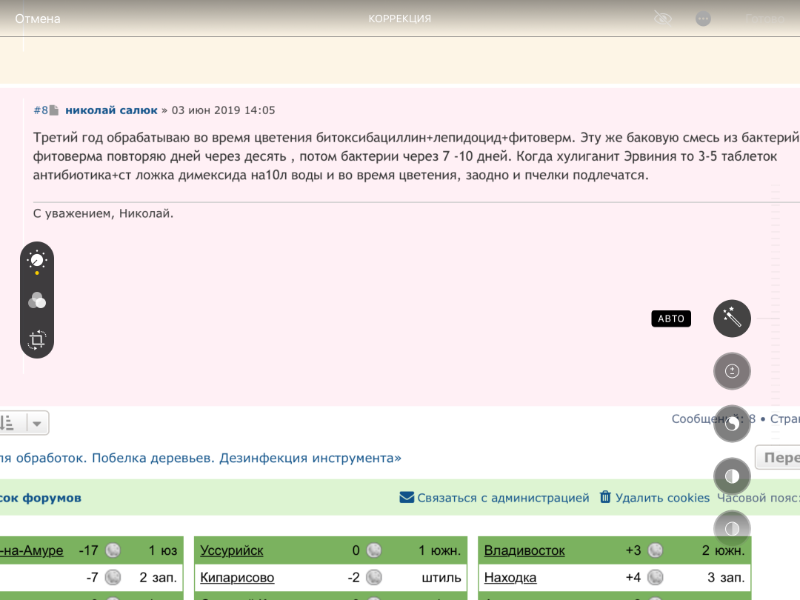The height and width of the screenshot is (600, 800).
Task: Click the wind value 1 южн. for Уссурийск
Action: [439, 551]
